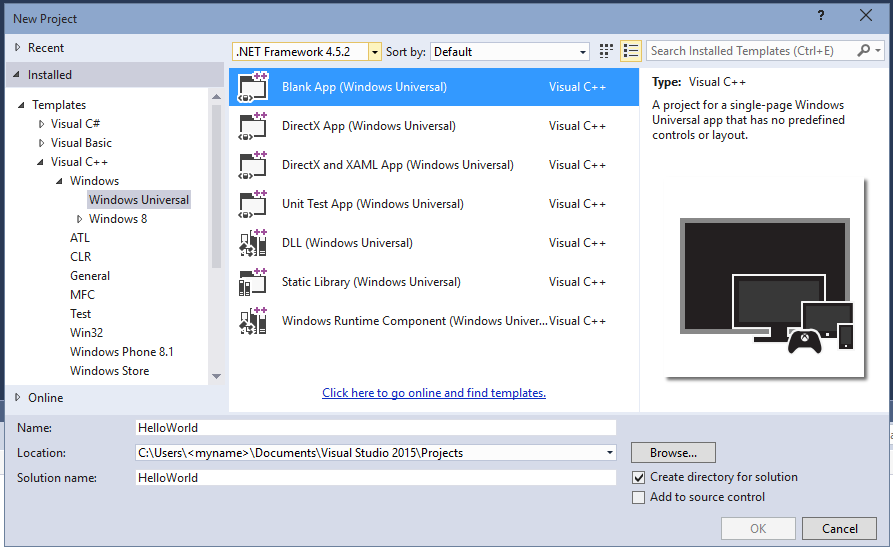Click the DirectX and XAML App icon
This screenshot has width=893, height=548.
tap(253, 165)
